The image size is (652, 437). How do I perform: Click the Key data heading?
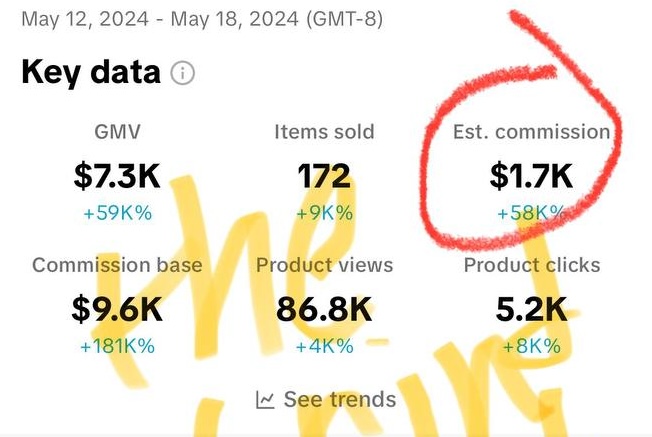[x=90, y=72]
